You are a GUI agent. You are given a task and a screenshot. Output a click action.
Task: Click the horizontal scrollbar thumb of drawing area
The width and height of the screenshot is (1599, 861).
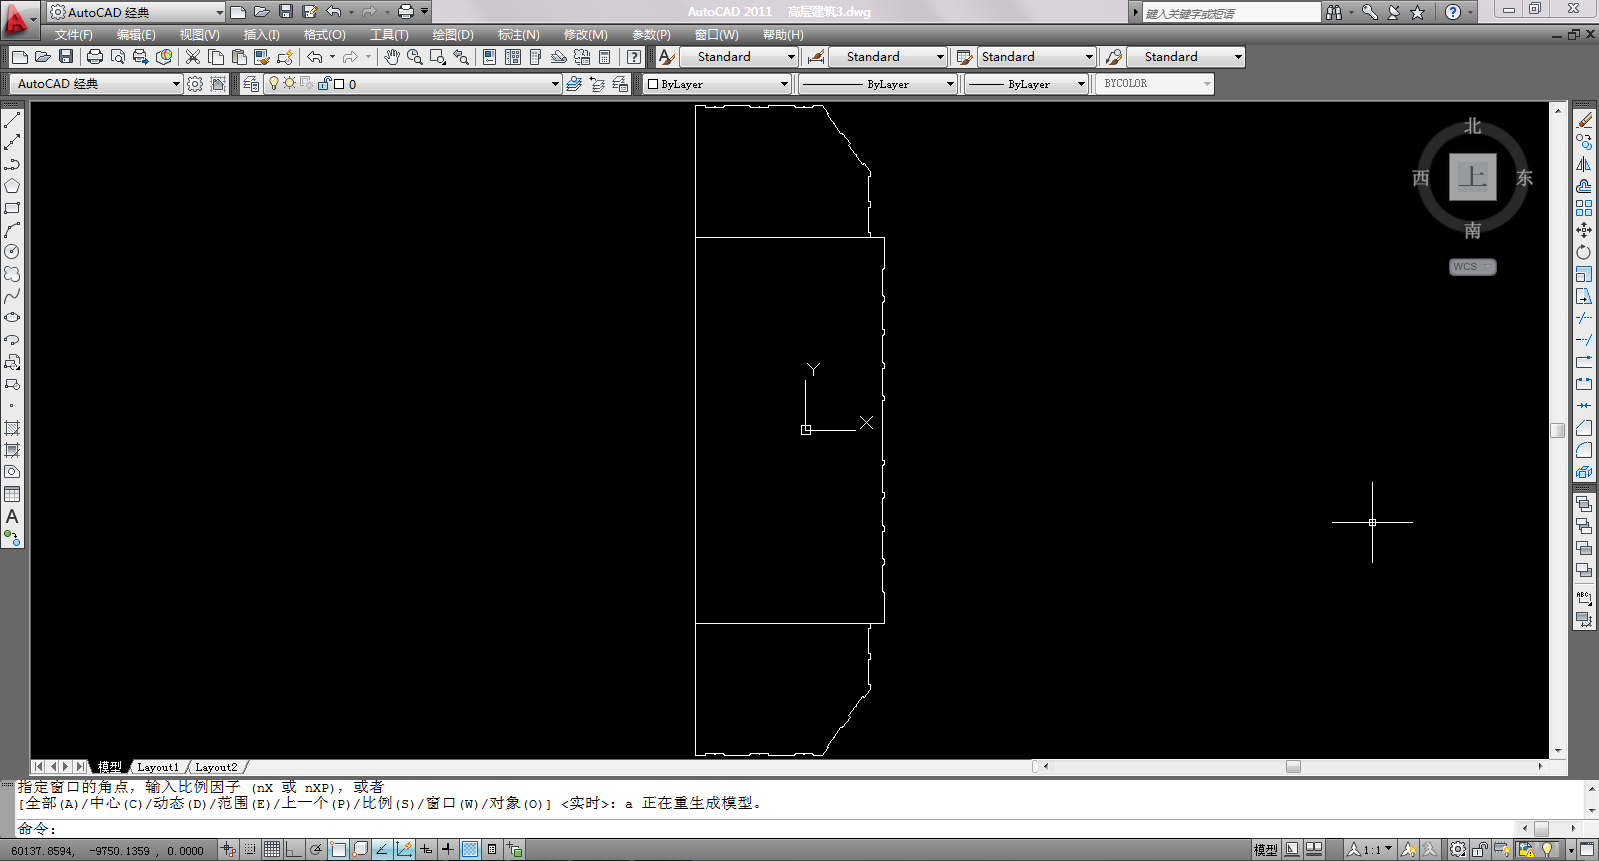[x=1293, y=767]
